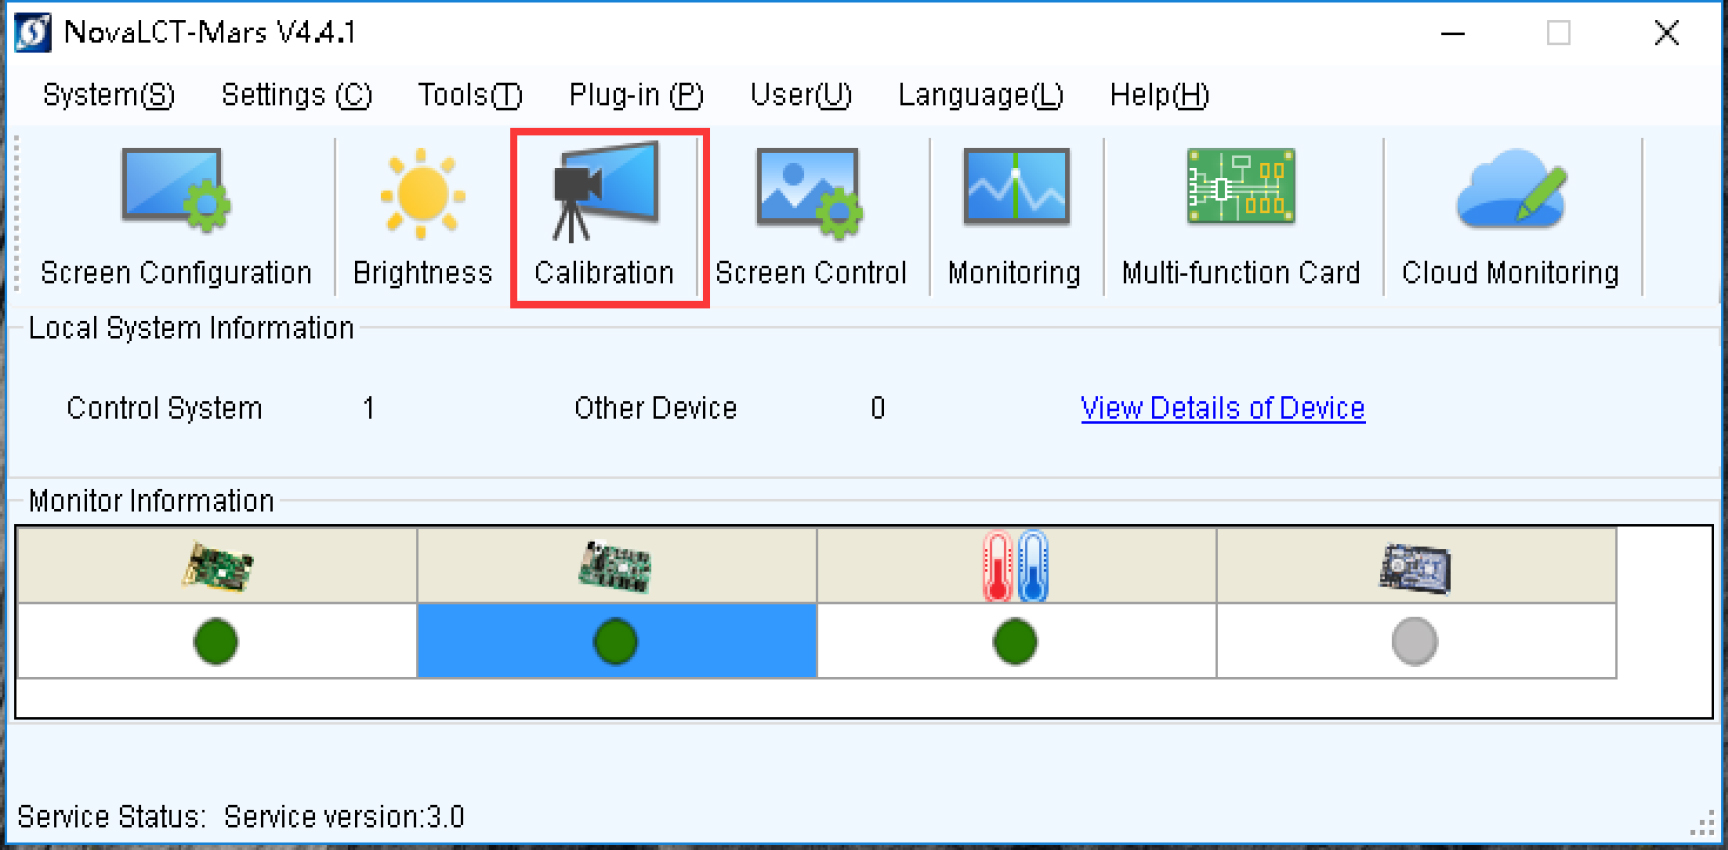
Task: Open Cloud Monitoring
Action: click(x=1510, y=216)
